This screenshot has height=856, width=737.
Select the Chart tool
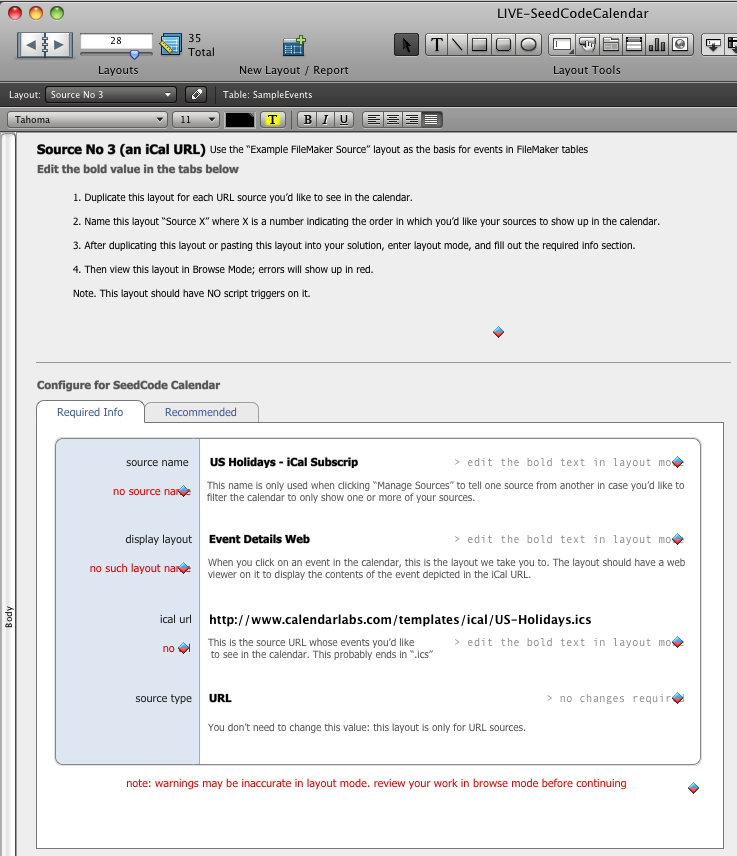click(x=657, y=45)
